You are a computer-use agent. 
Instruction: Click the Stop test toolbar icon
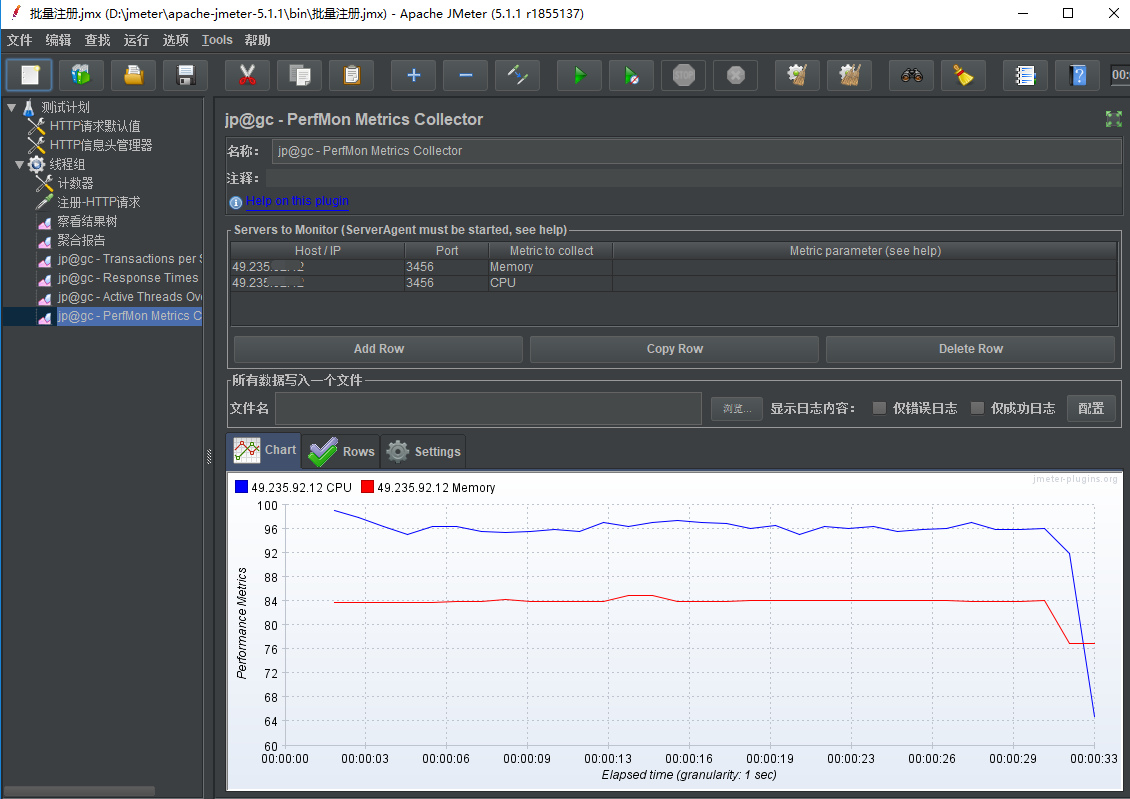pos(683,75)
